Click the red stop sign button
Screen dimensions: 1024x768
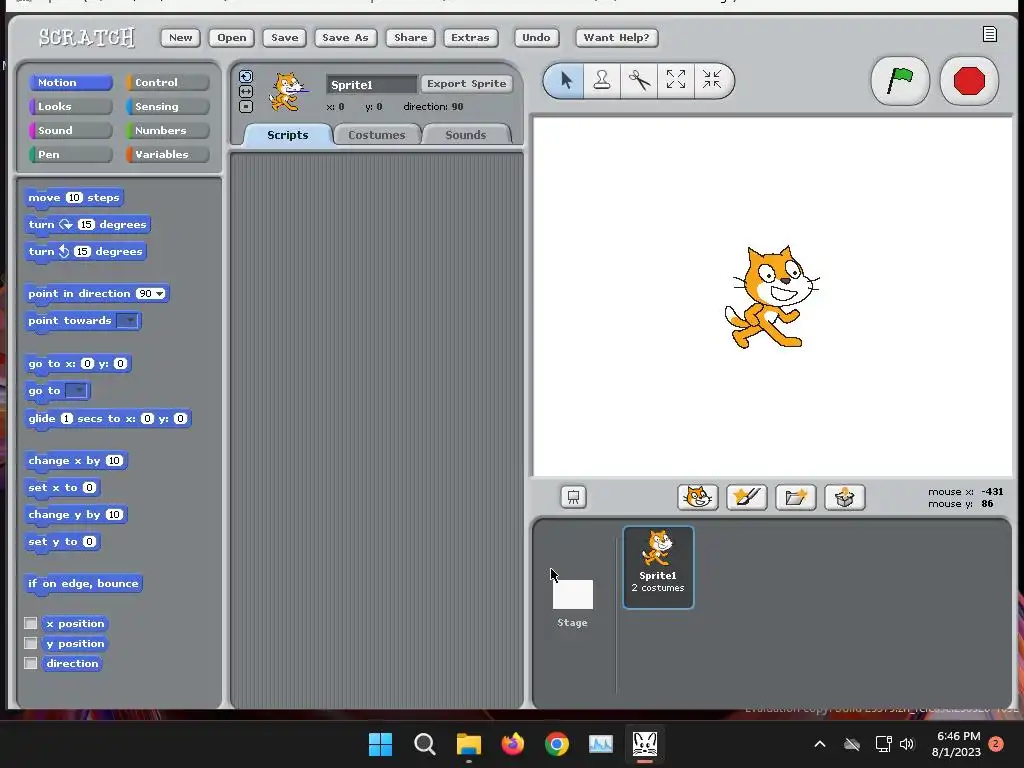click(969, 81)
